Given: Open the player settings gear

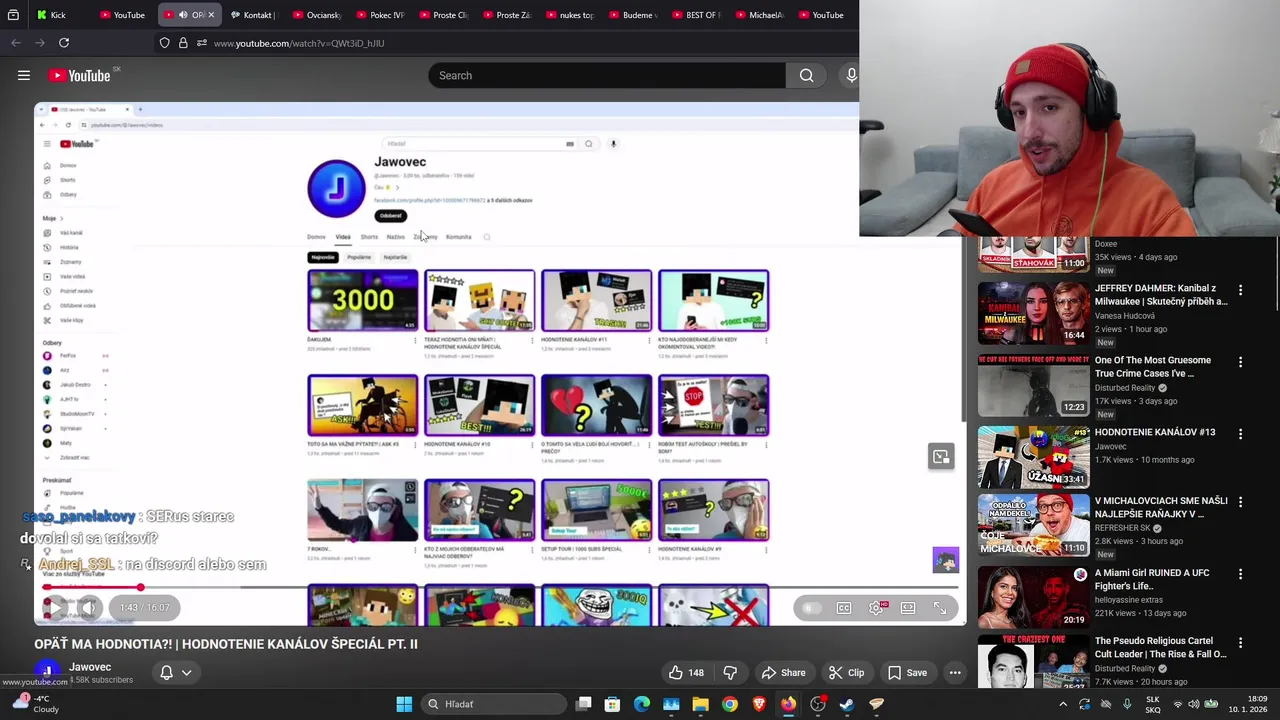Looking at the screenshot, I should click(876, 608).
